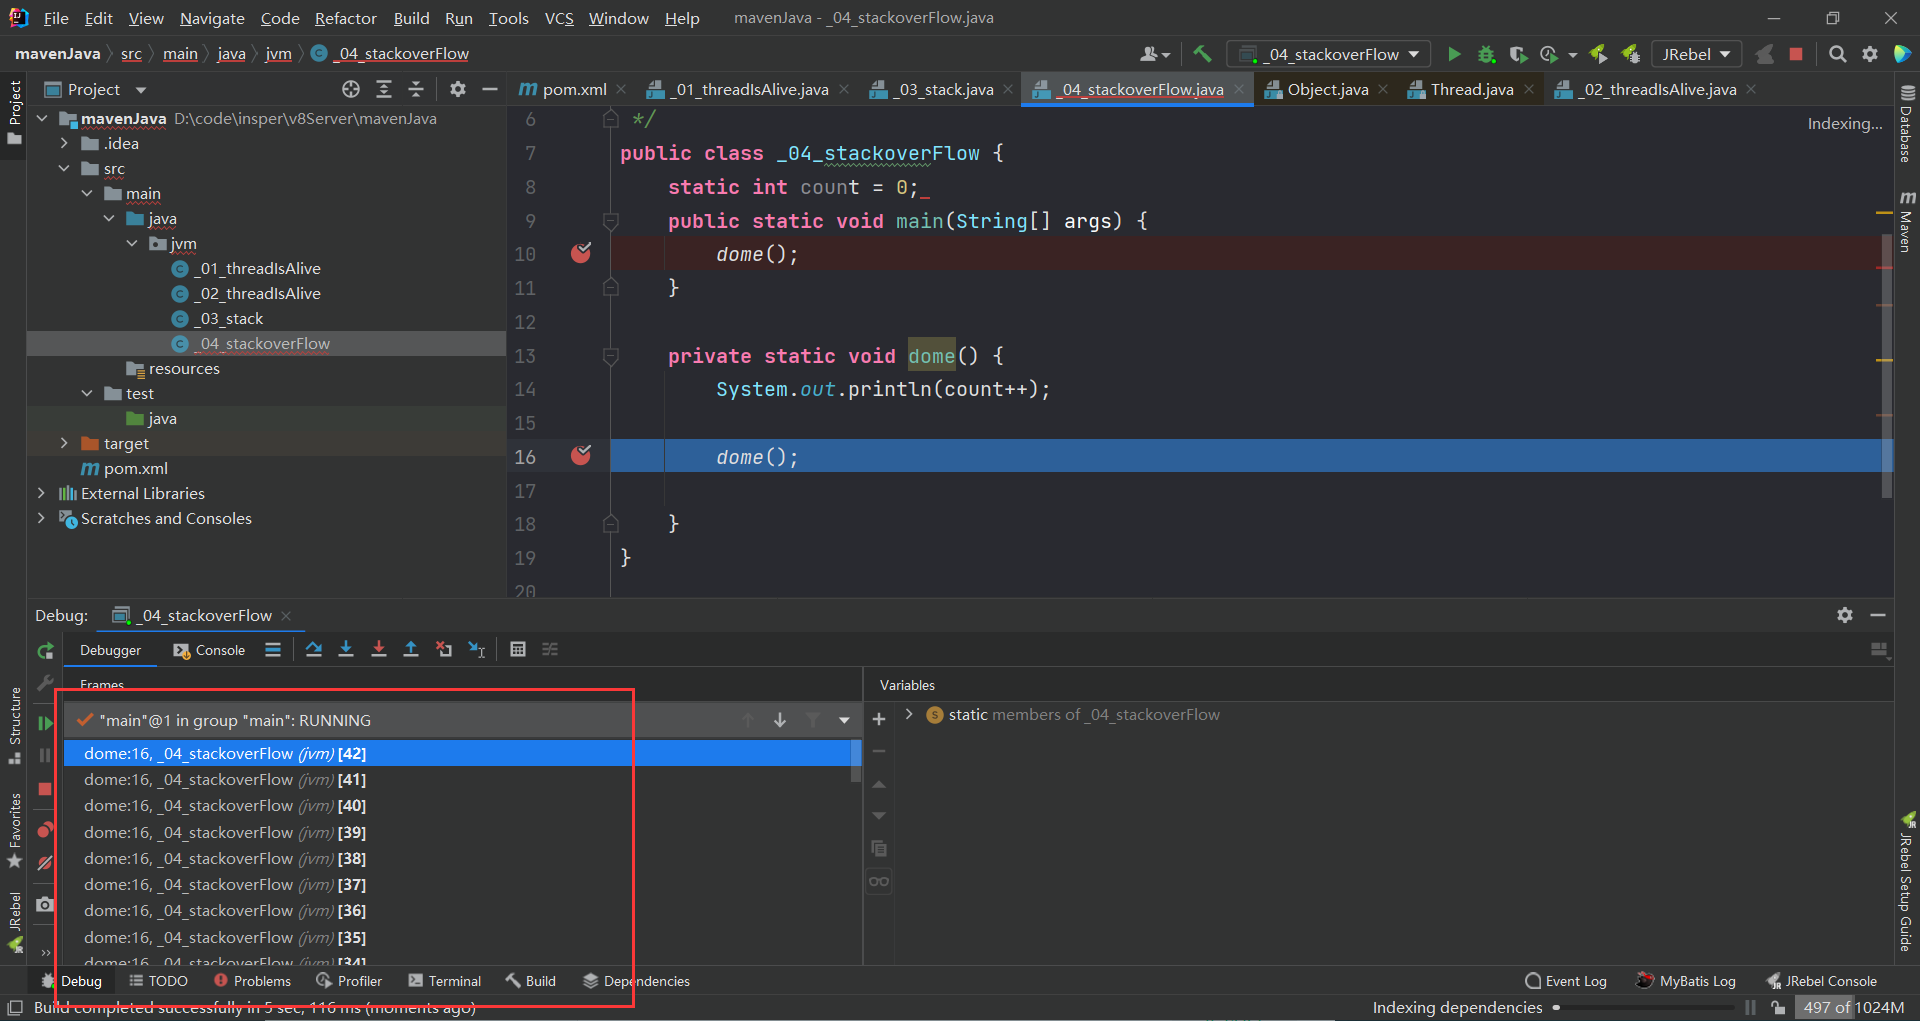Expand External Libraries node
Viewport: 1920px width, 1021px height.
pyautogui.click(x=41, y=493)
